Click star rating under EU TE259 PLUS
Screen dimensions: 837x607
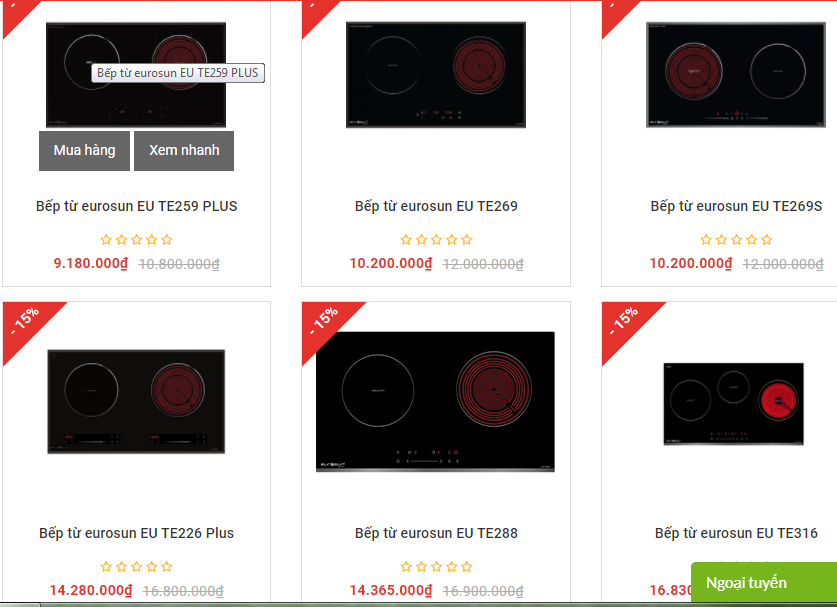coord(137,240)
